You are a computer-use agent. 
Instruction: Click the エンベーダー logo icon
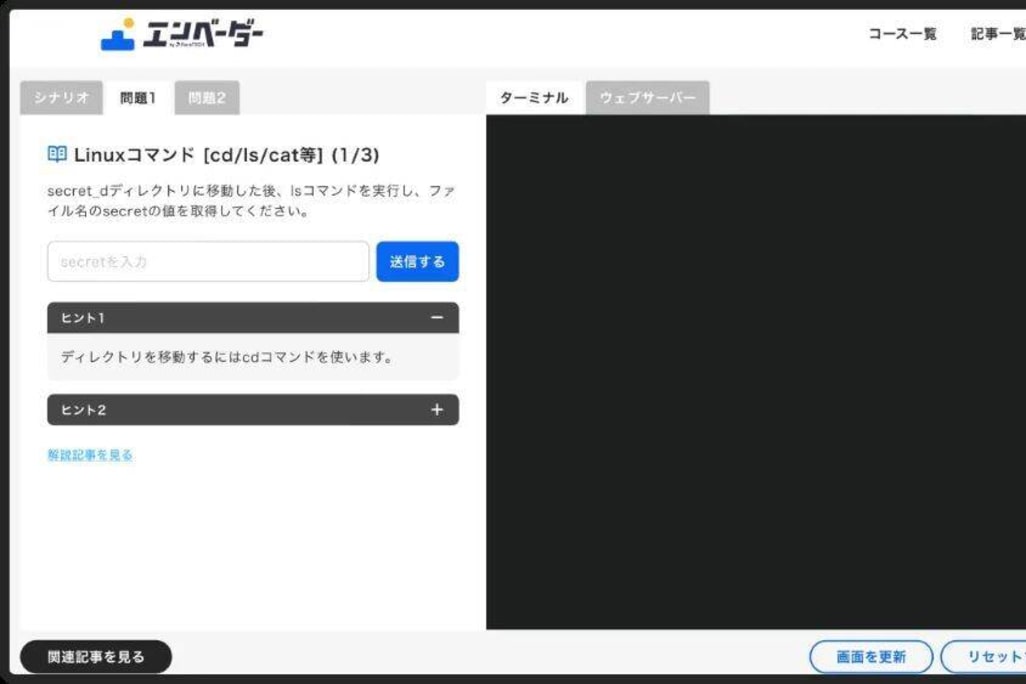click(x=118, y=35)
